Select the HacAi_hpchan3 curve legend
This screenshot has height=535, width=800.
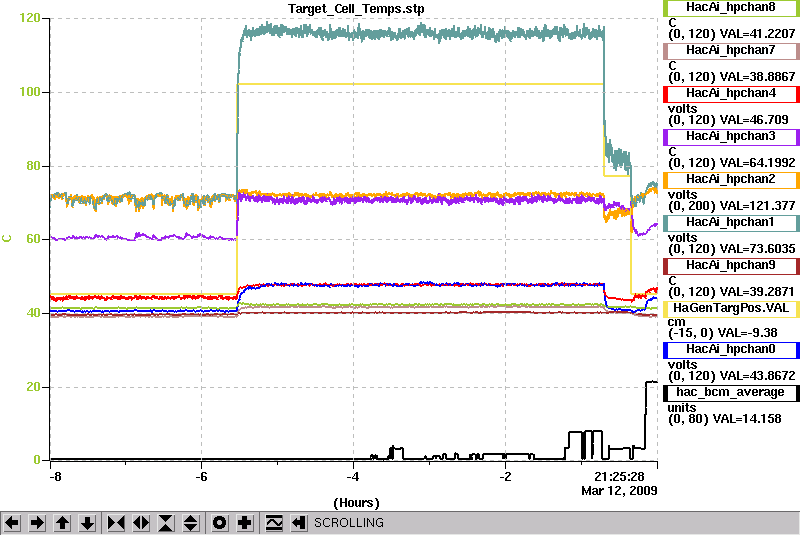(731, 137)
